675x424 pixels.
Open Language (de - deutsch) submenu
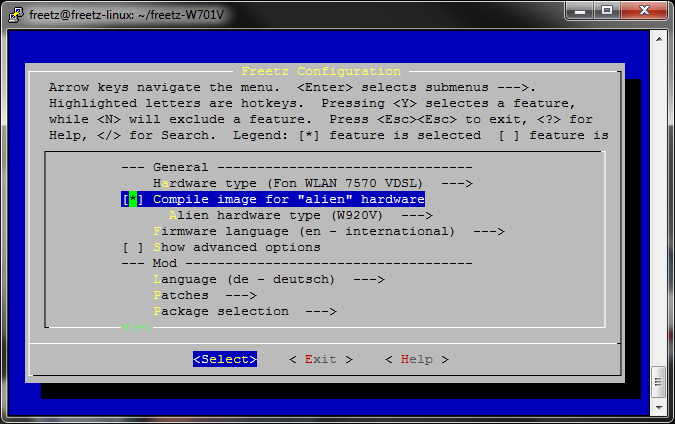(268, 279)
